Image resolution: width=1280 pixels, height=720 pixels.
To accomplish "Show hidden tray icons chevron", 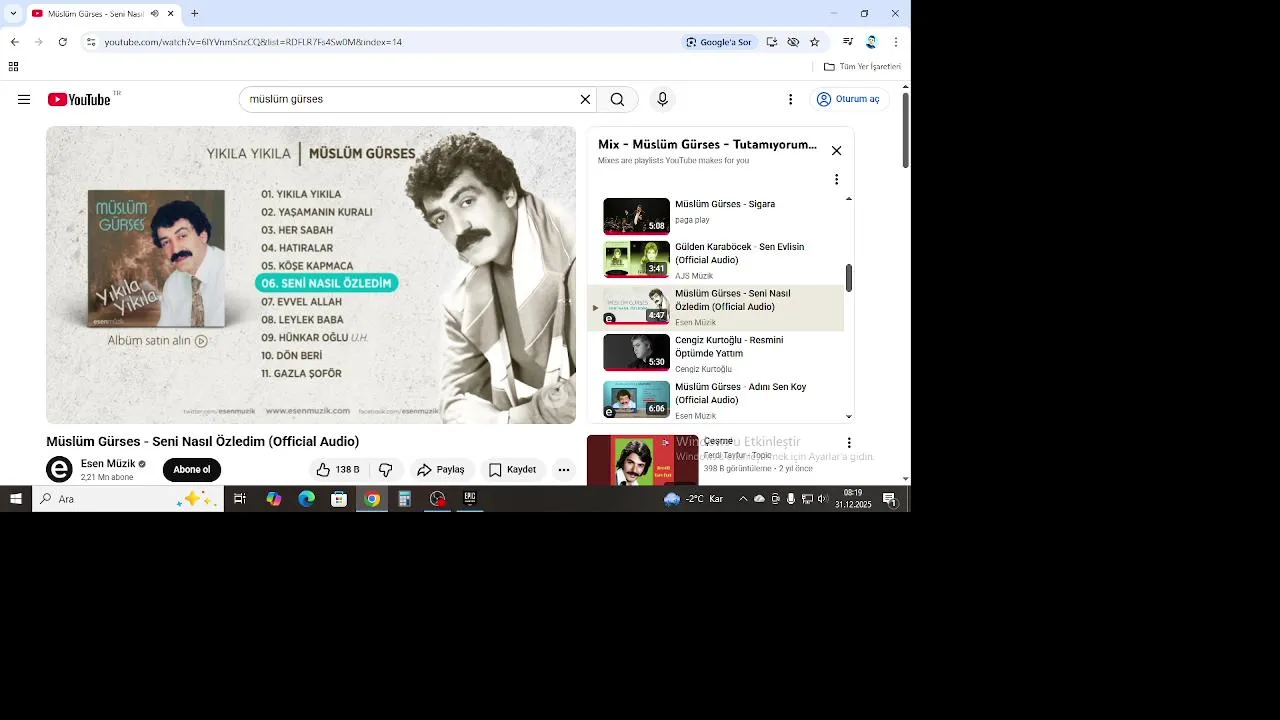I will 743,499.
